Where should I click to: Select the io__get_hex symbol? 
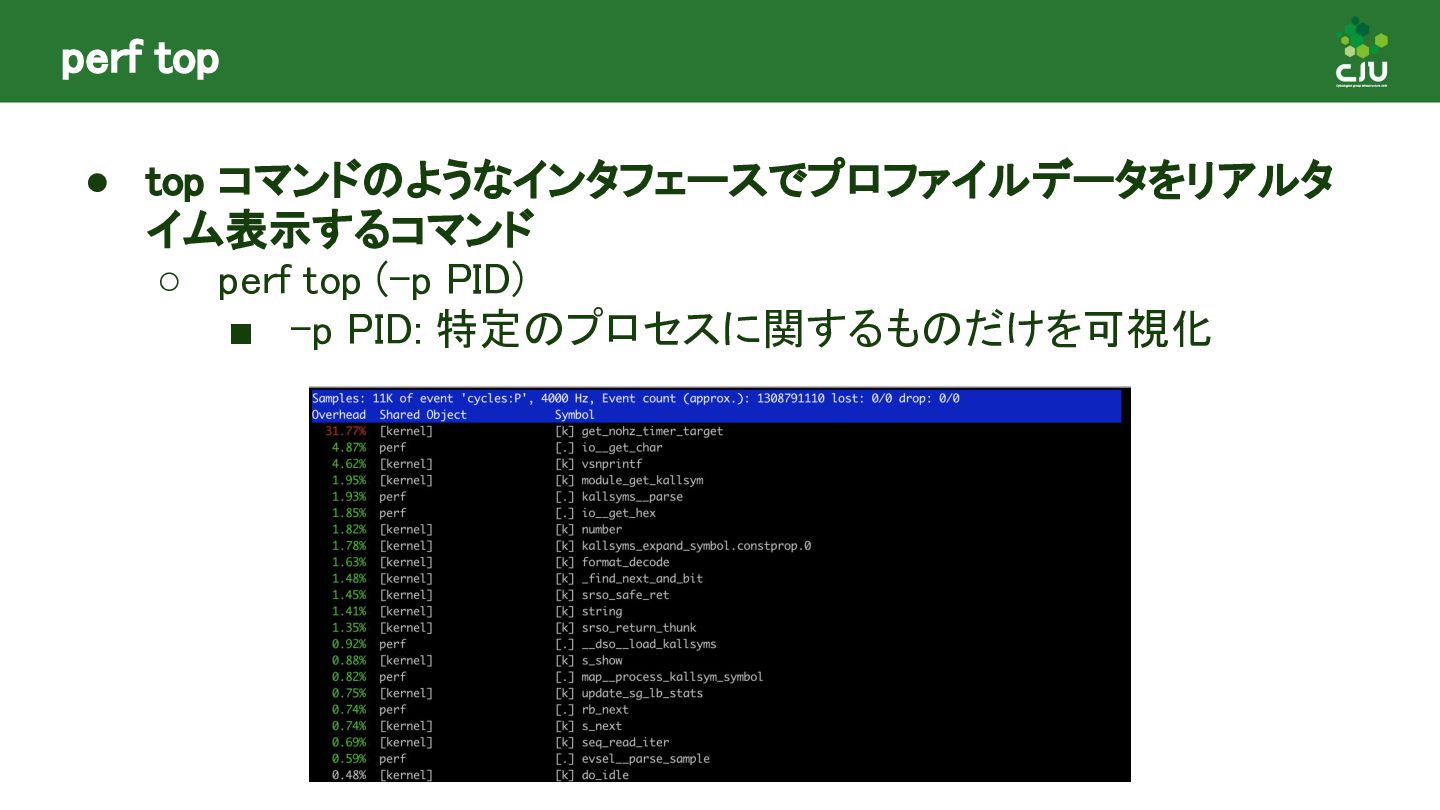(x=618, y=513)
